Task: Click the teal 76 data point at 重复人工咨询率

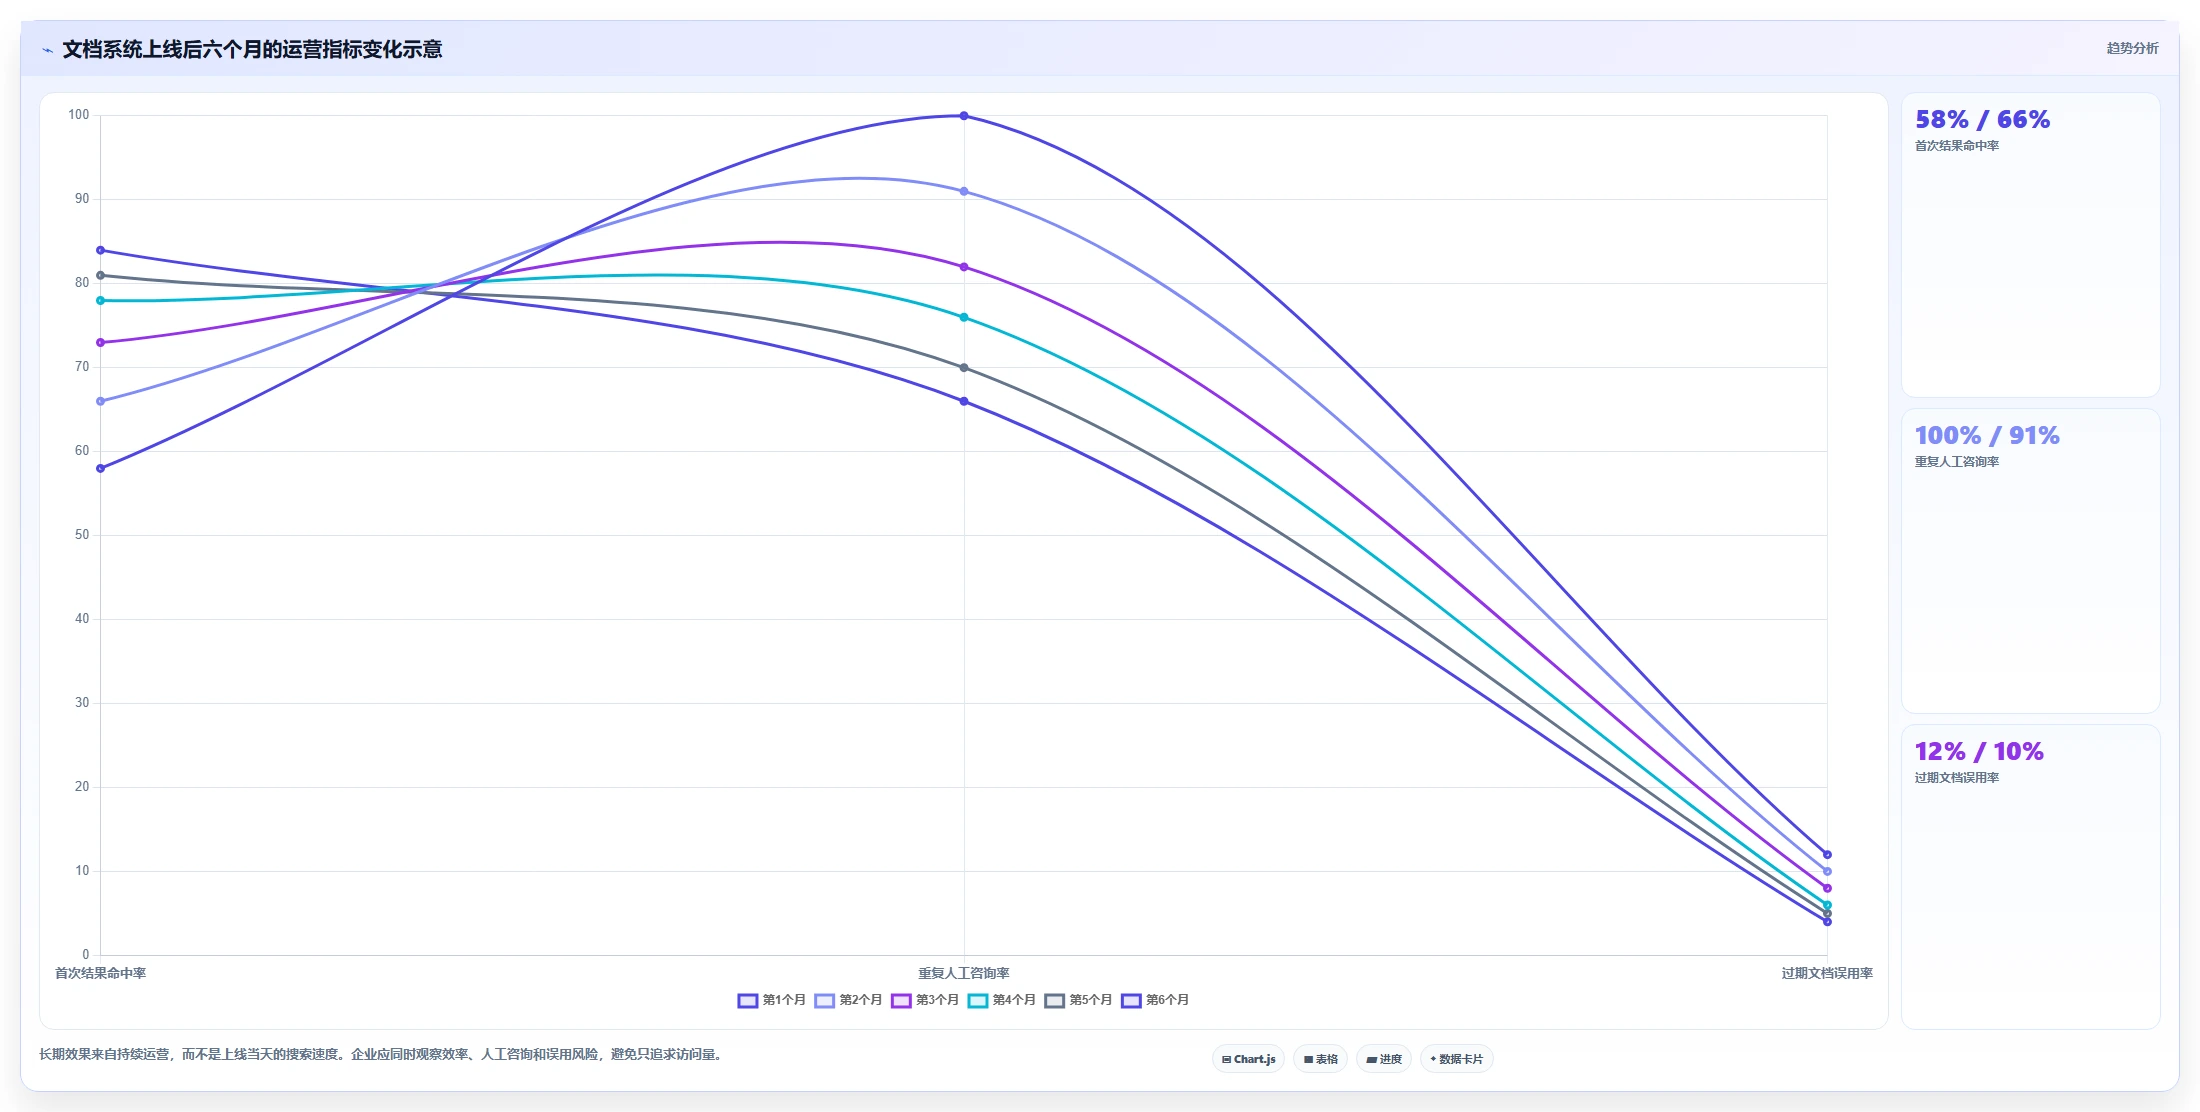Action: [964, 317]
